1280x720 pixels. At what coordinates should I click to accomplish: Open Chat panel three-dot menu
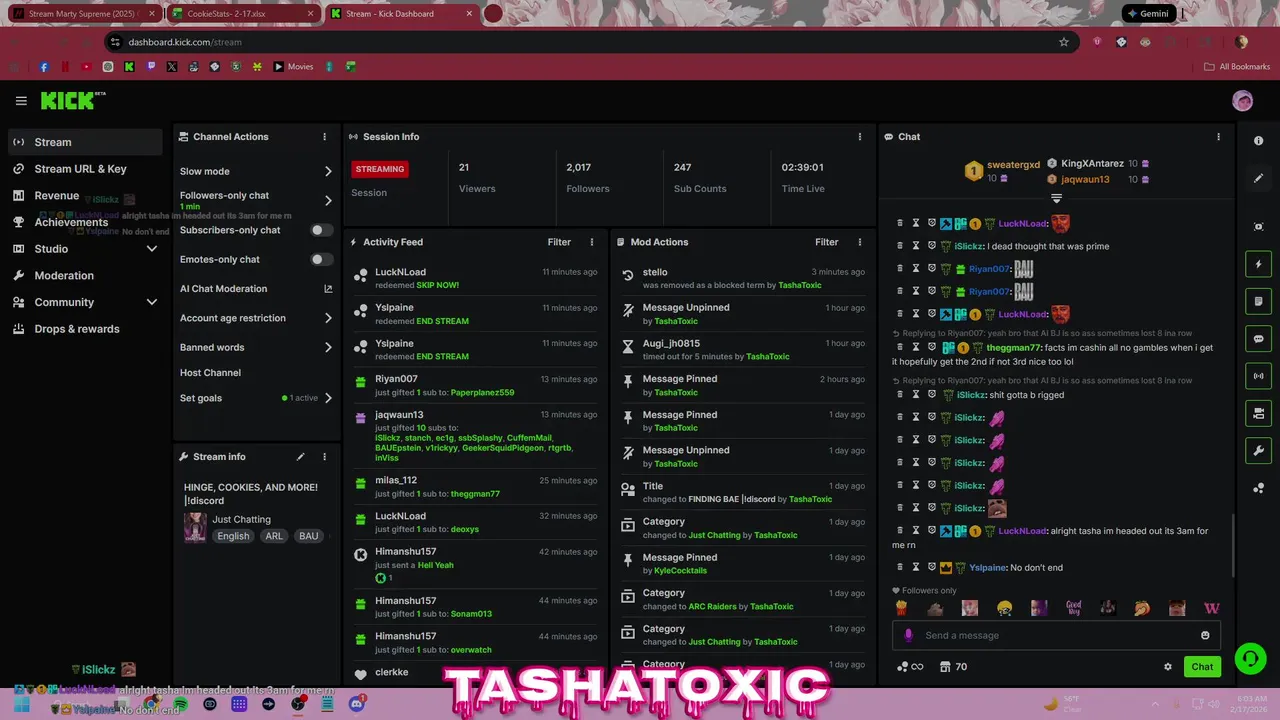coord(1218,137)
